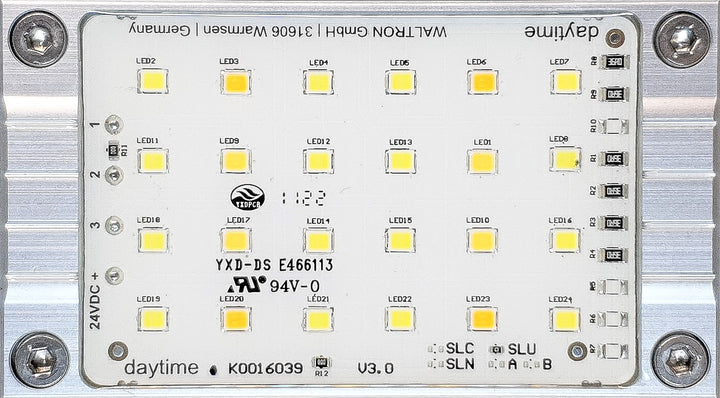Click the YXDPCB oval logo
The height and width of the screenshot is (398, 720).
point(248,197)
